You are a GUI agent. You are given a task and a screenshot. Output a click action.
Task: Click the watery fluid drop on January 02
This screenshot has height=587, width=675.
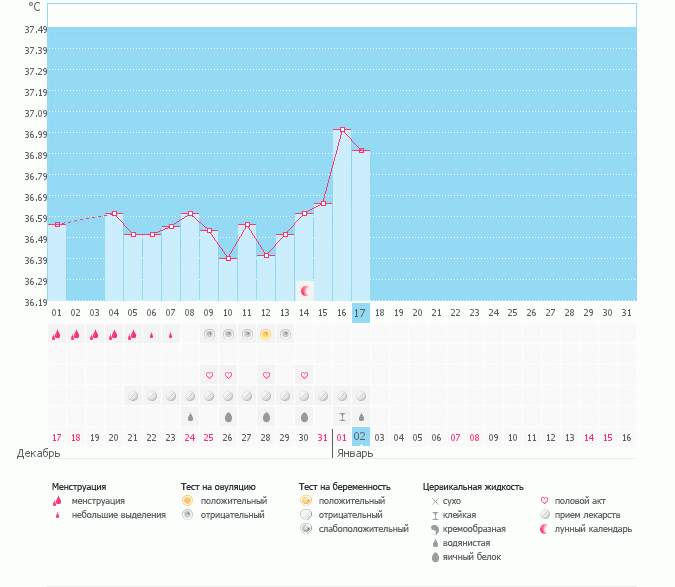click(x=361, y=417)
